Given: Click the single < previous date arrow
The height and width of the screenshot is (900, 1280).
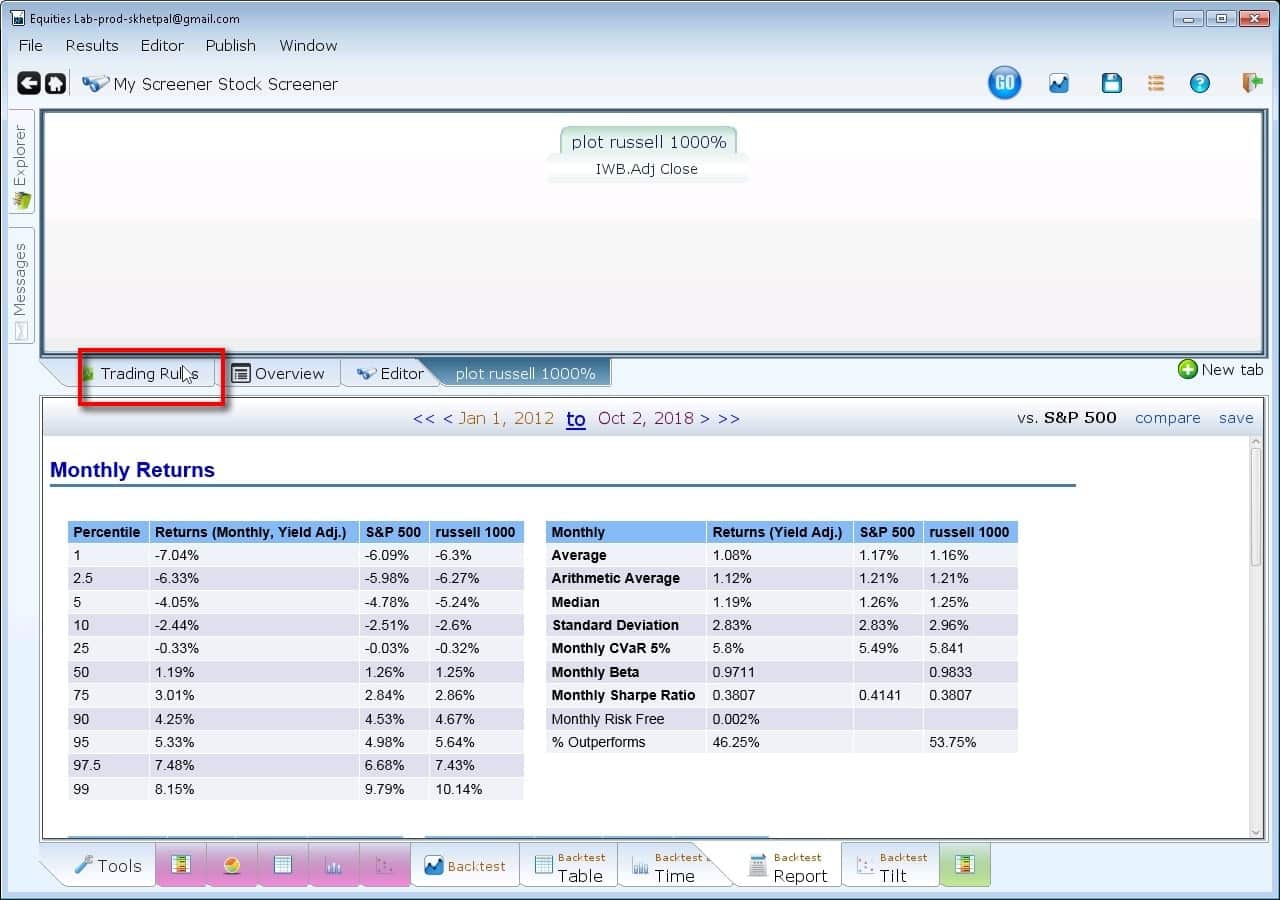Looking at the screenshot, I should click(x=448, y=418).
